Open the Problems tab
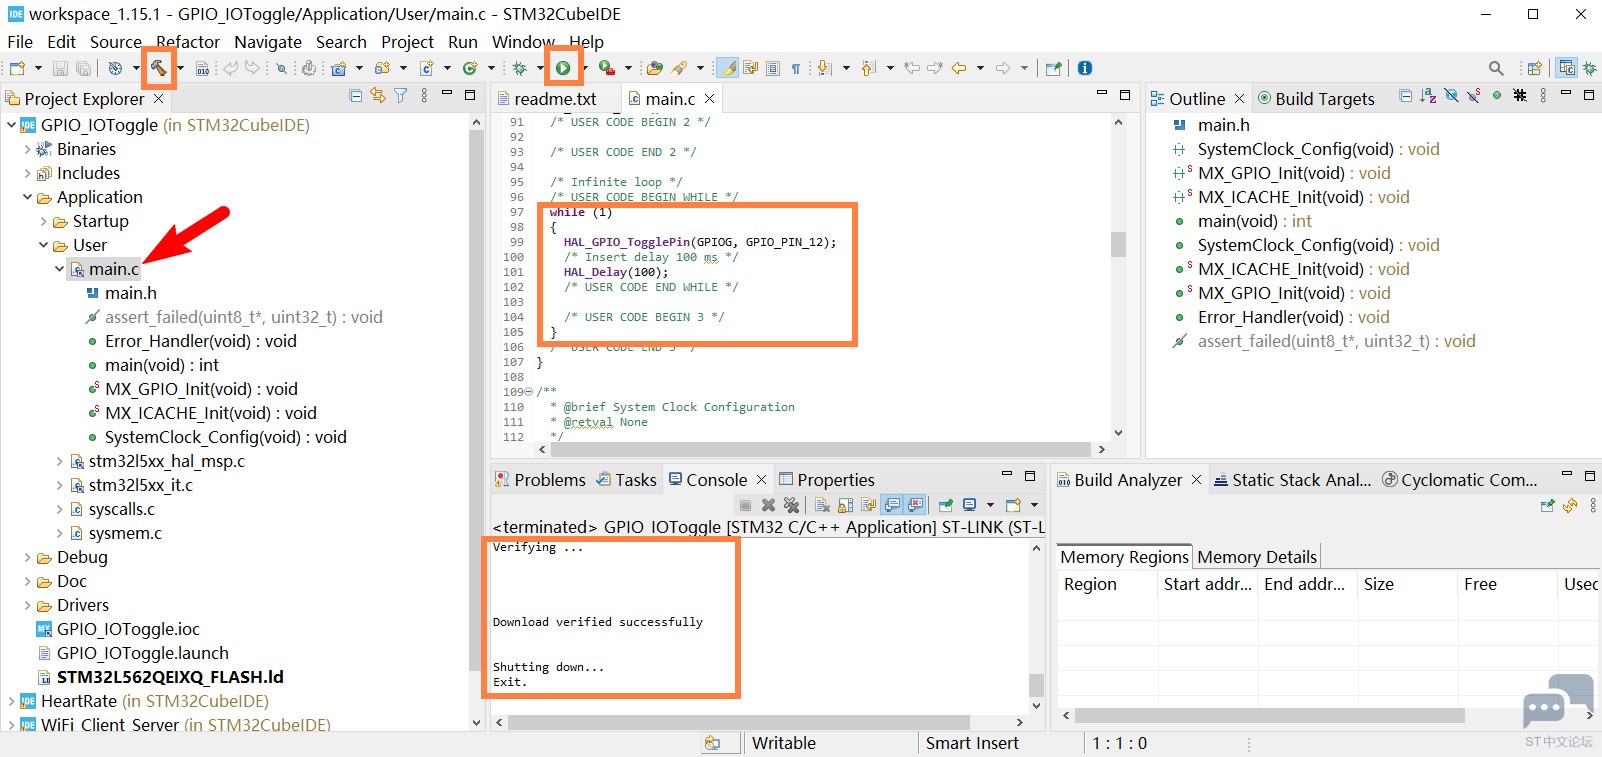The height and width of the screenshot is (757, 1602). click(540, 480)
